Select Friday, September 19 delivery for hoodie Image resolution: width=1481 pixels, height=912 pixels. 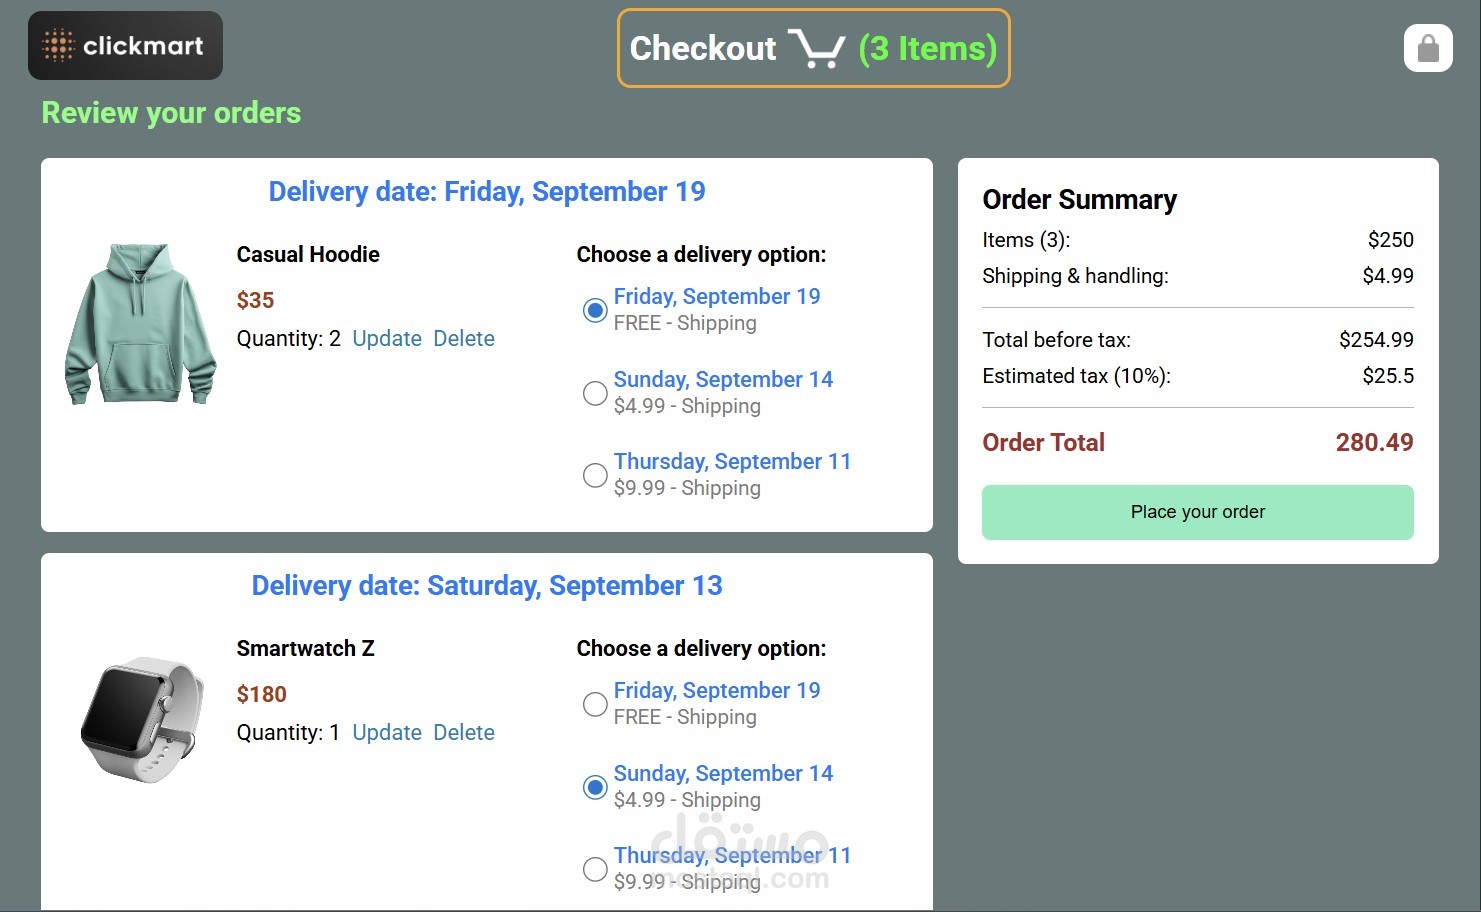pyautogui.click(x=595, y=310)
